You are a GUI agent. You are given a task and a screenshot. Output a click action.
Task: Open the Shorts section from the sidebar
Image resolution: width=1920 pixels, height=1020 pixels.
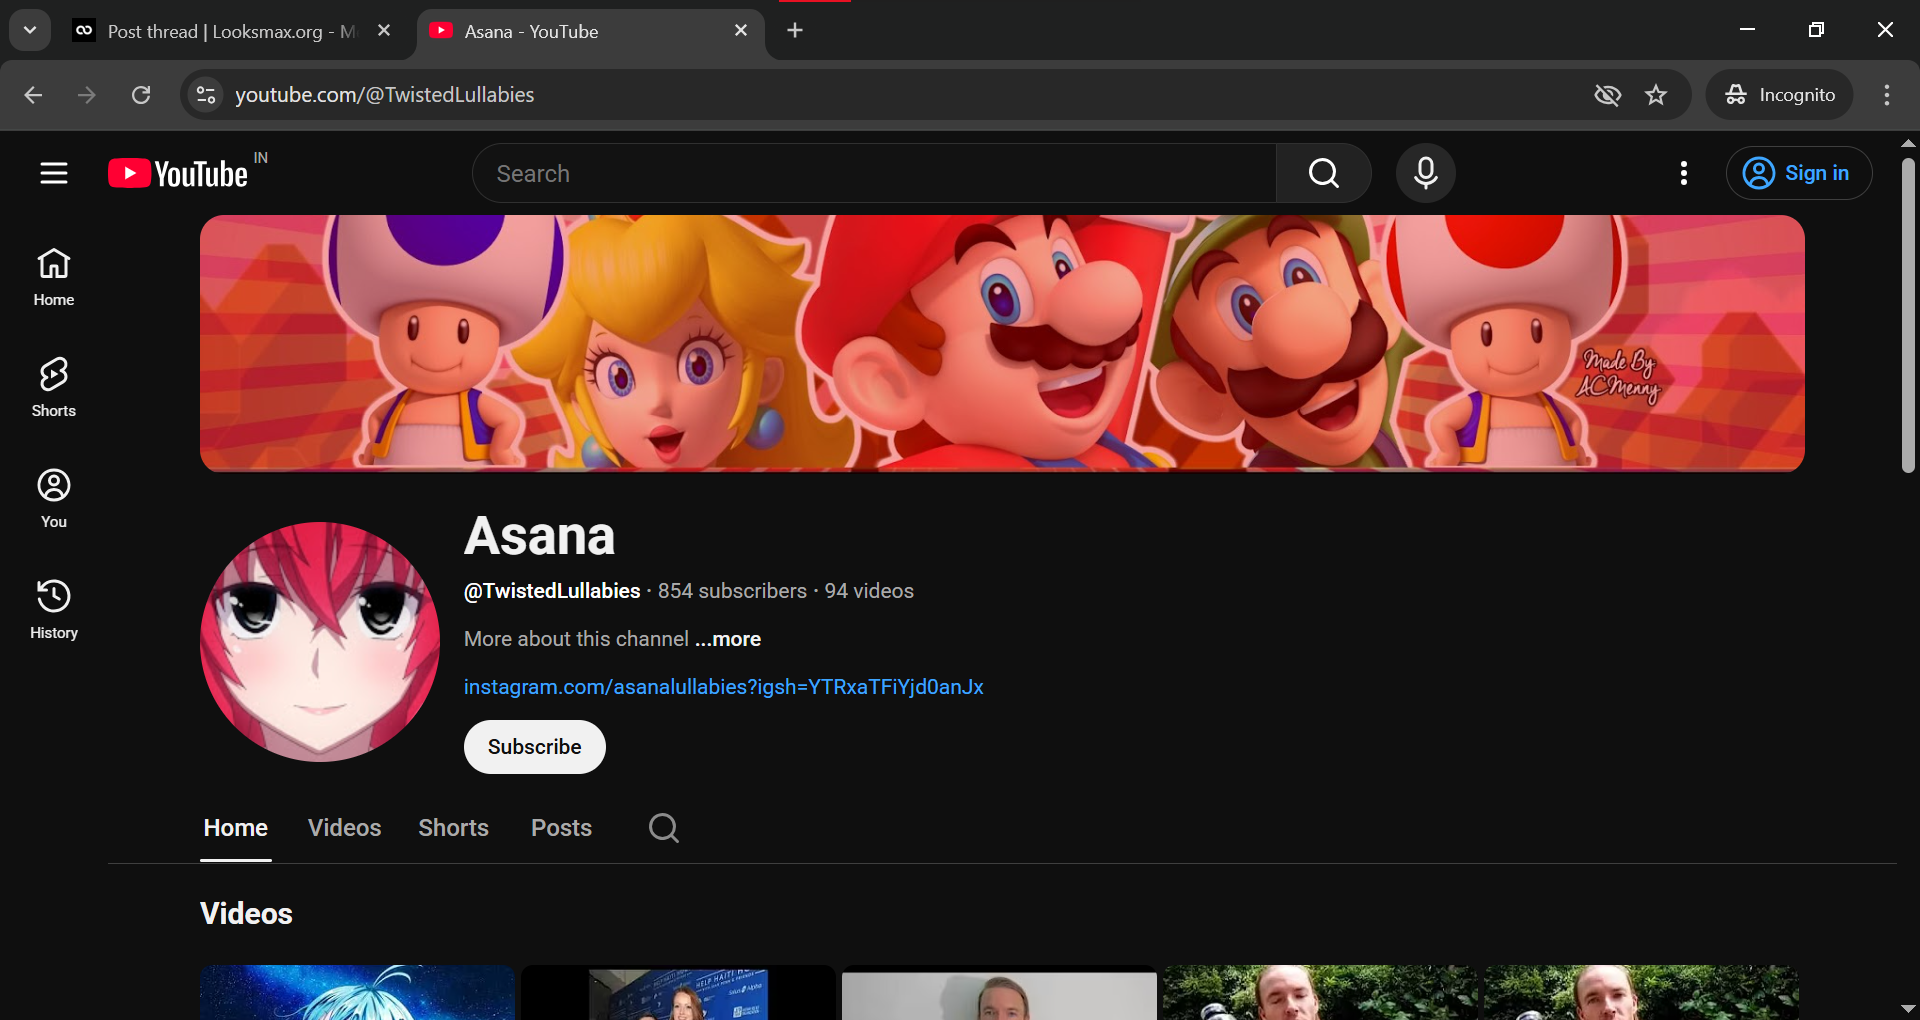click(x=53, y=388)
